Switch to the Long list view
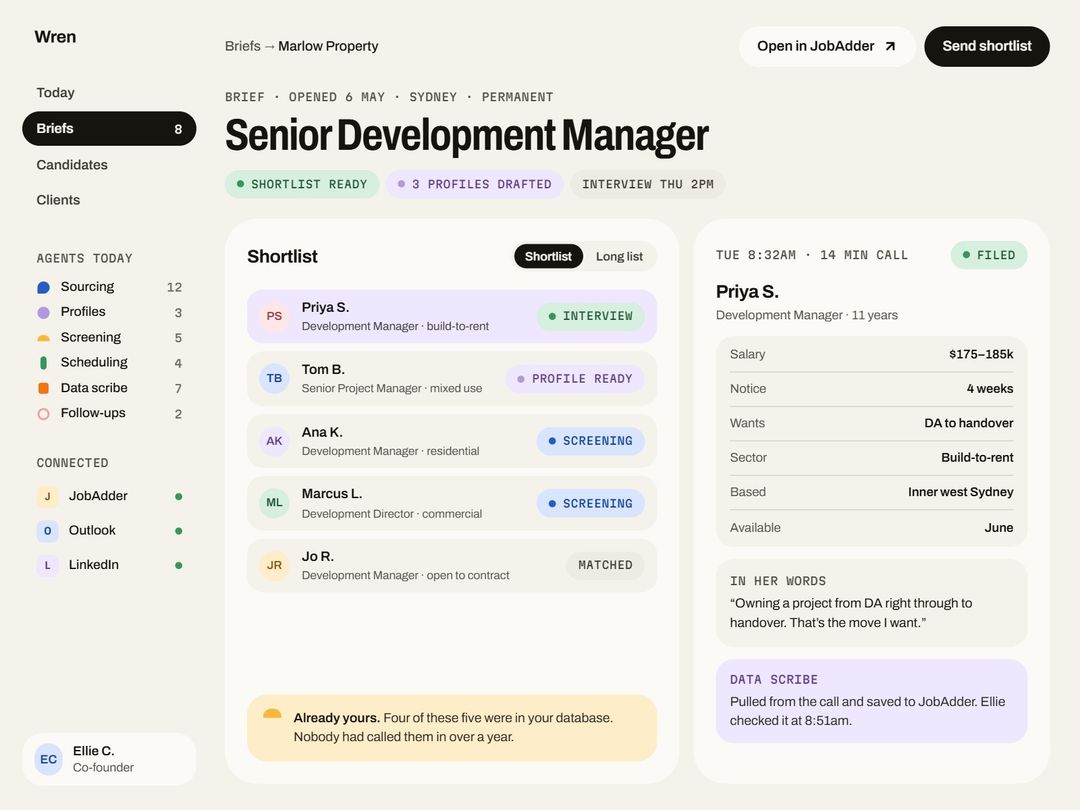Screen dimensions: 1080x810 (x=619, y=256)
